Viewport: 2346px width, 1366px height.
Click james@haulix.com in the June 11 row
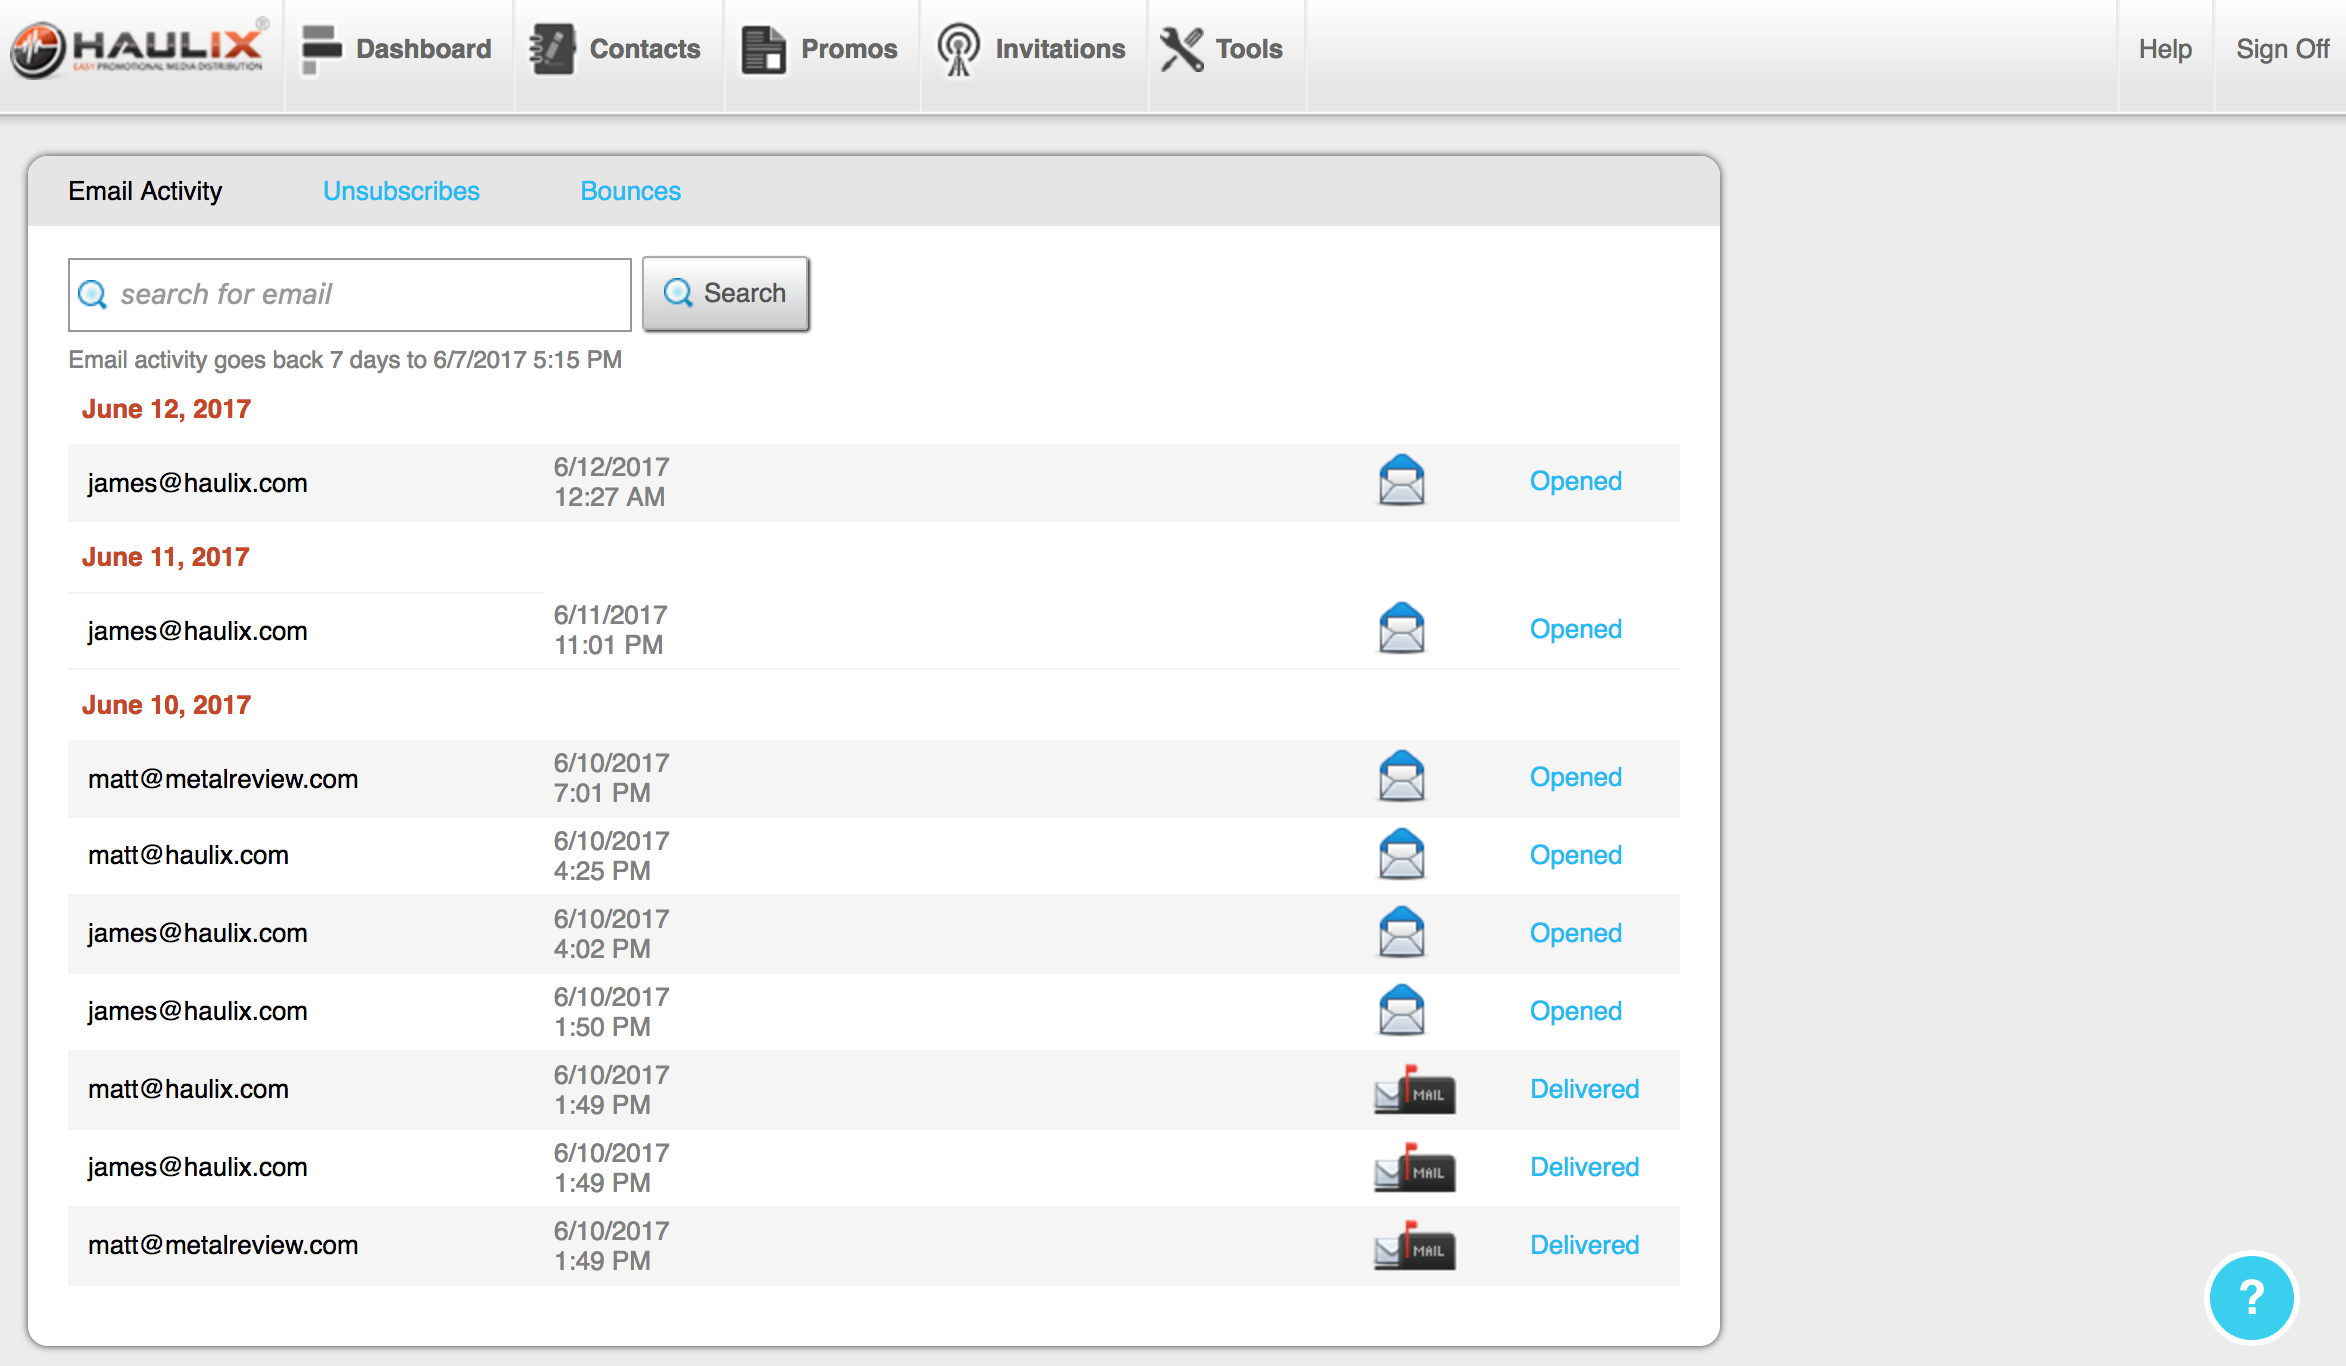pos(197,631)
